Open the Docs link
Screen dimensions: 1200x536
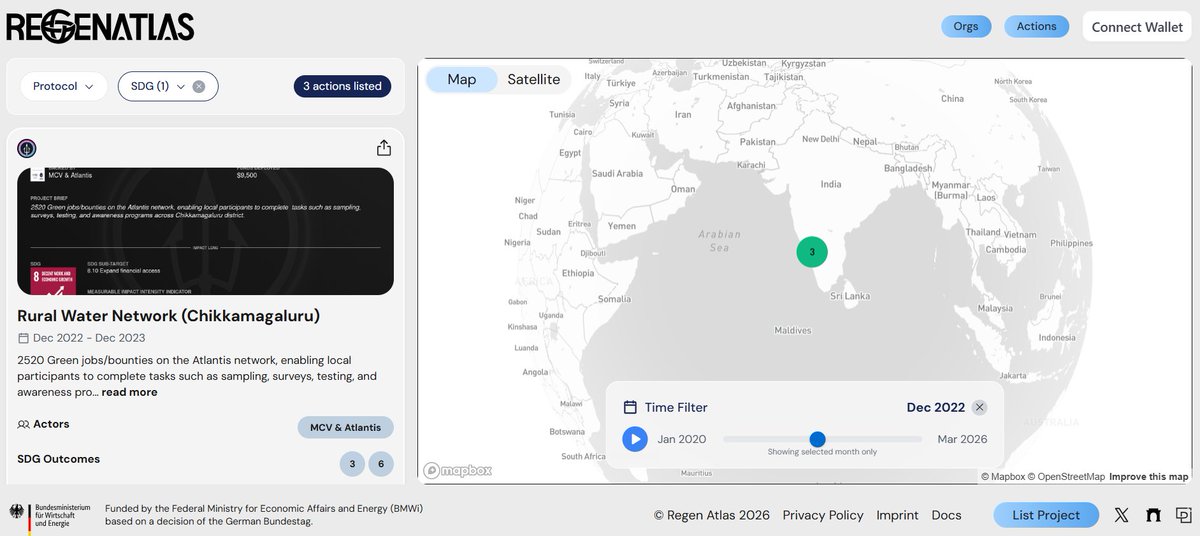(946, 515)
